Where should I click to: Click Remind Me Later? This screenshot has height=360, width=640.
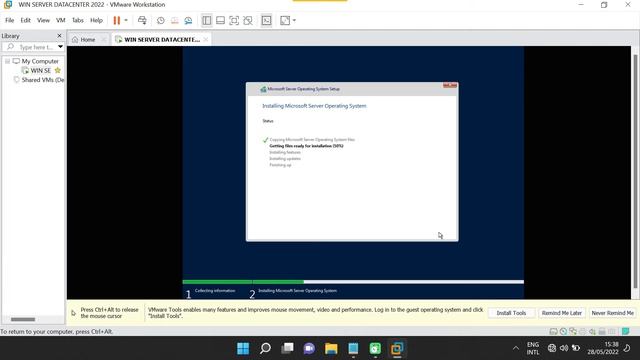point(562,313)
